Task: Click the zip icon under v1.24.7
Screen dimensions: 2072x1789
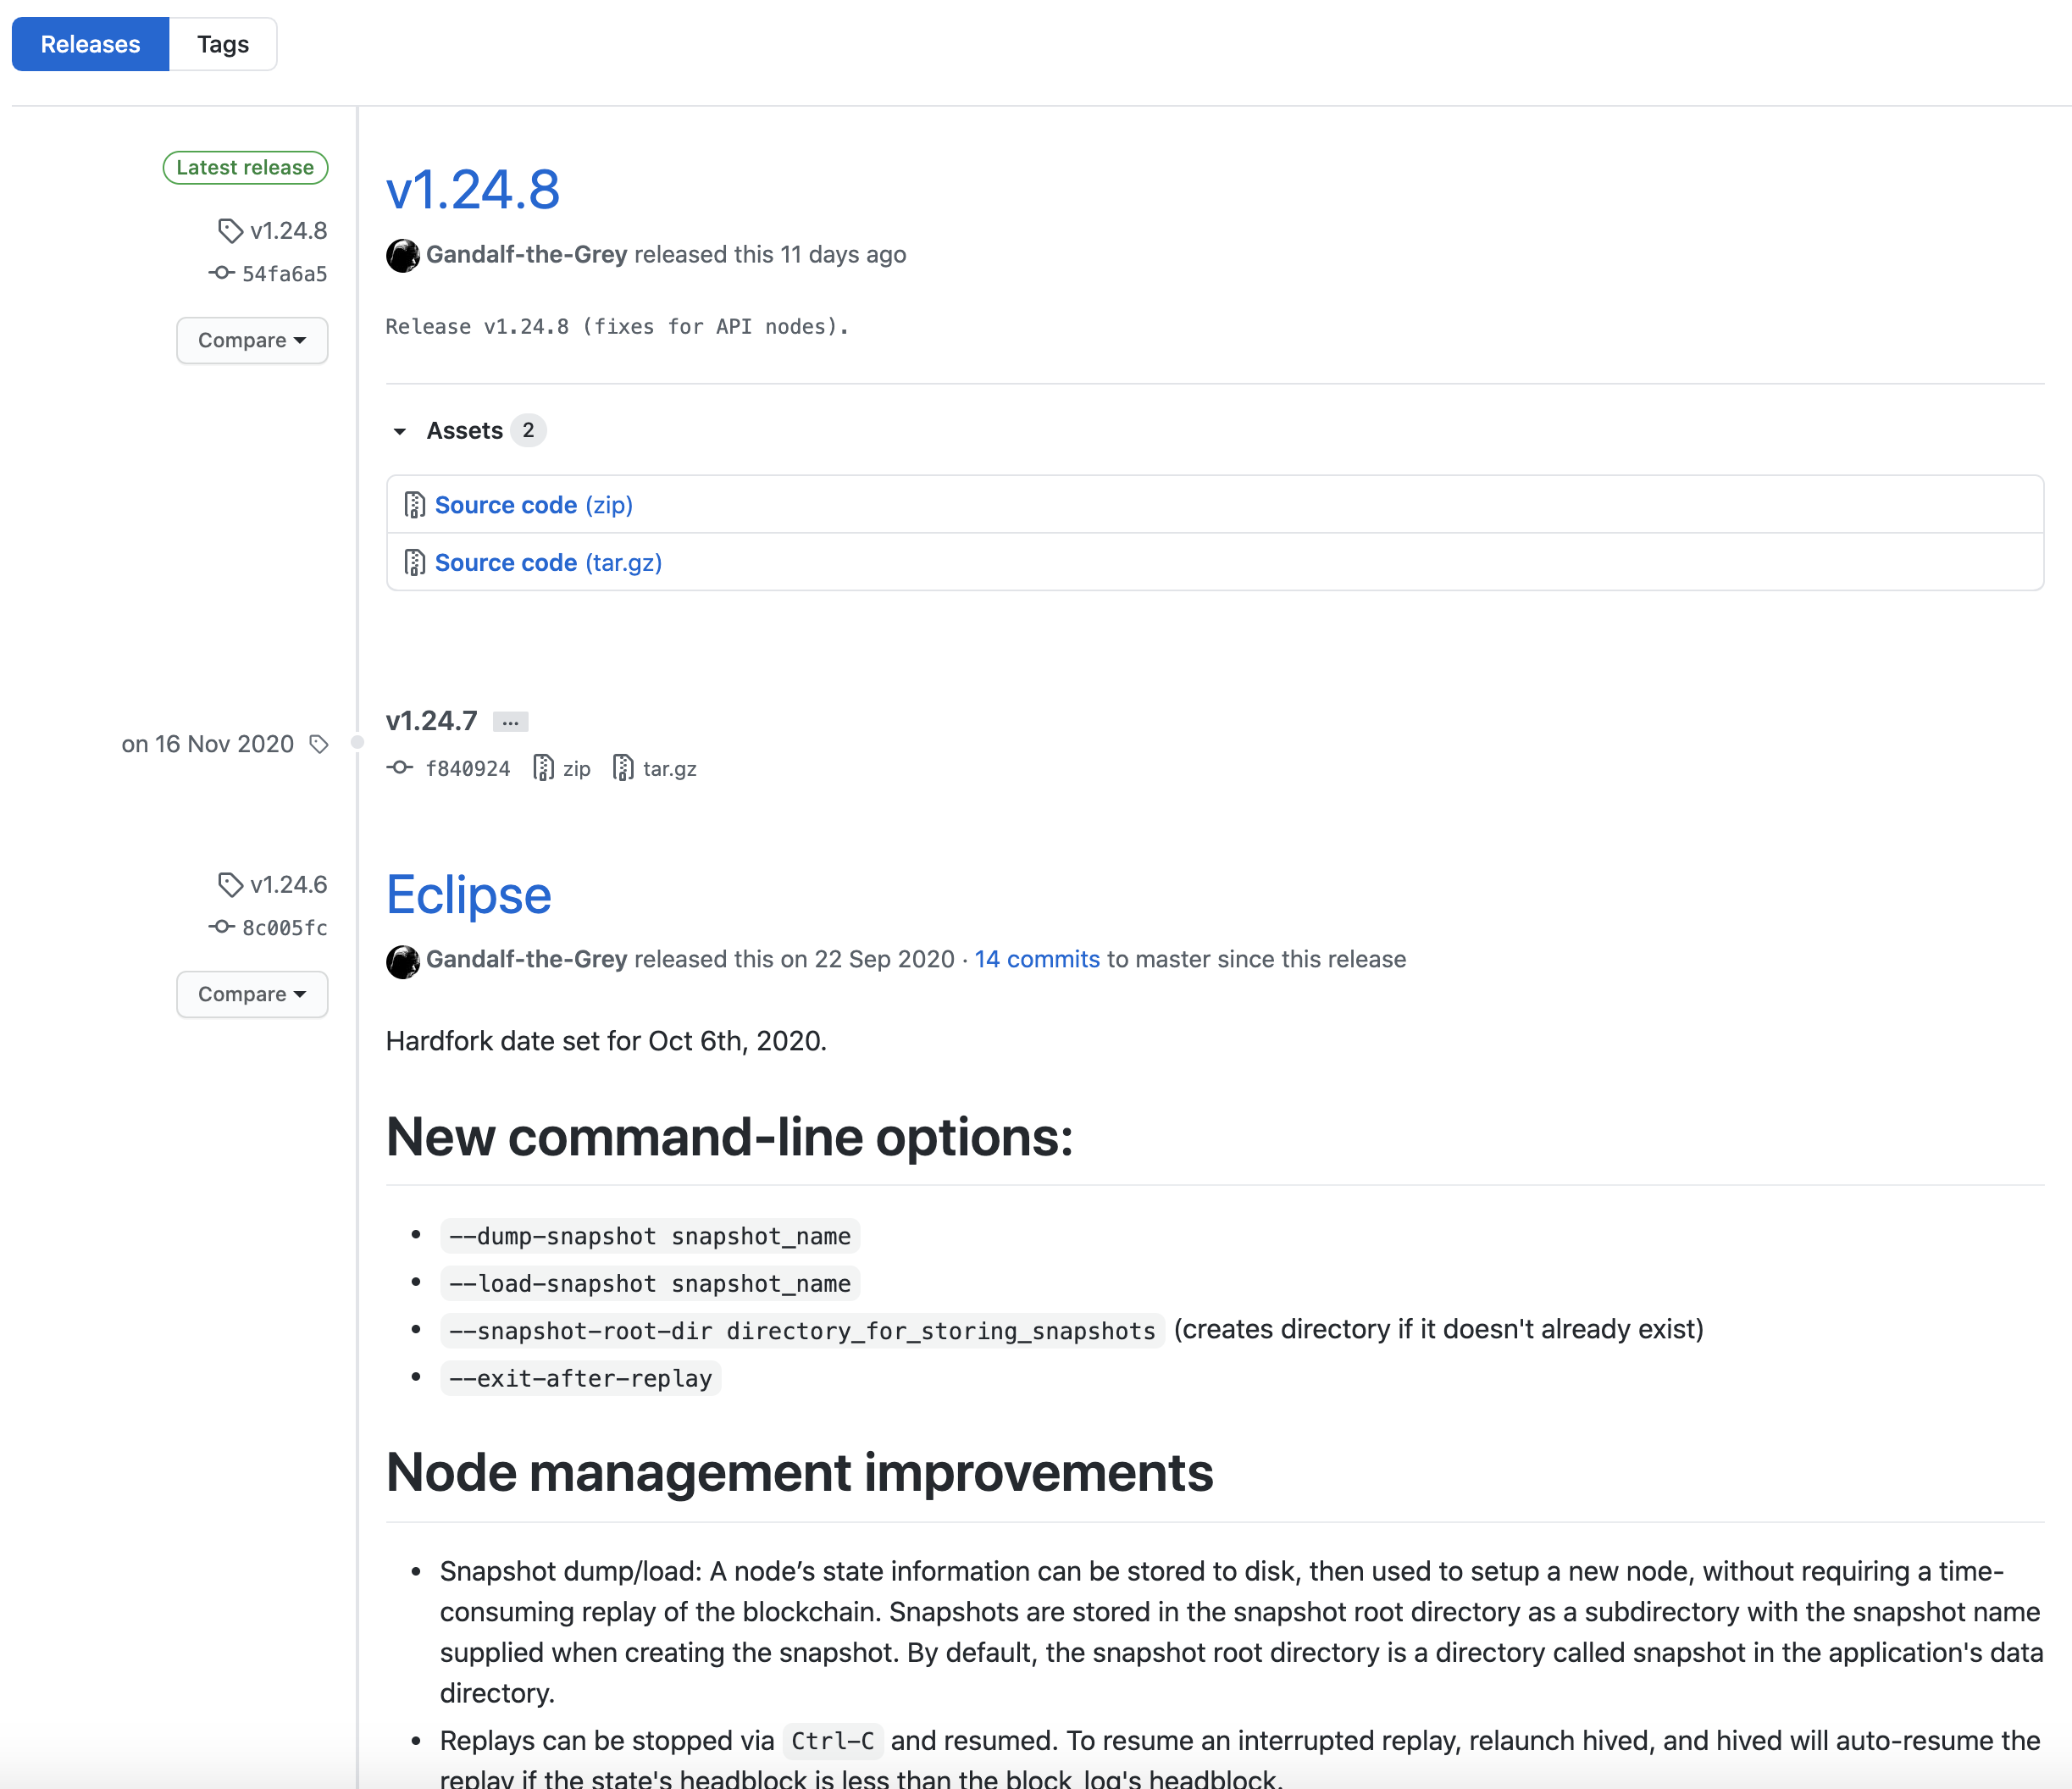Action: click(543, 768)
